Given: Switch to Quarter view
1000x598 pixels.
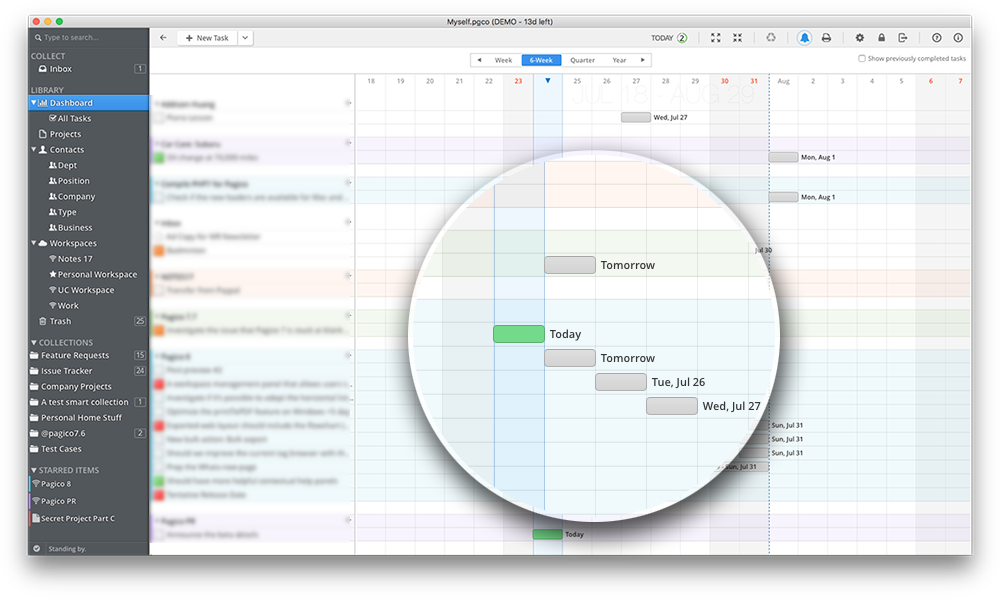Looking at the screenshot, I should (x=582, y=60).
